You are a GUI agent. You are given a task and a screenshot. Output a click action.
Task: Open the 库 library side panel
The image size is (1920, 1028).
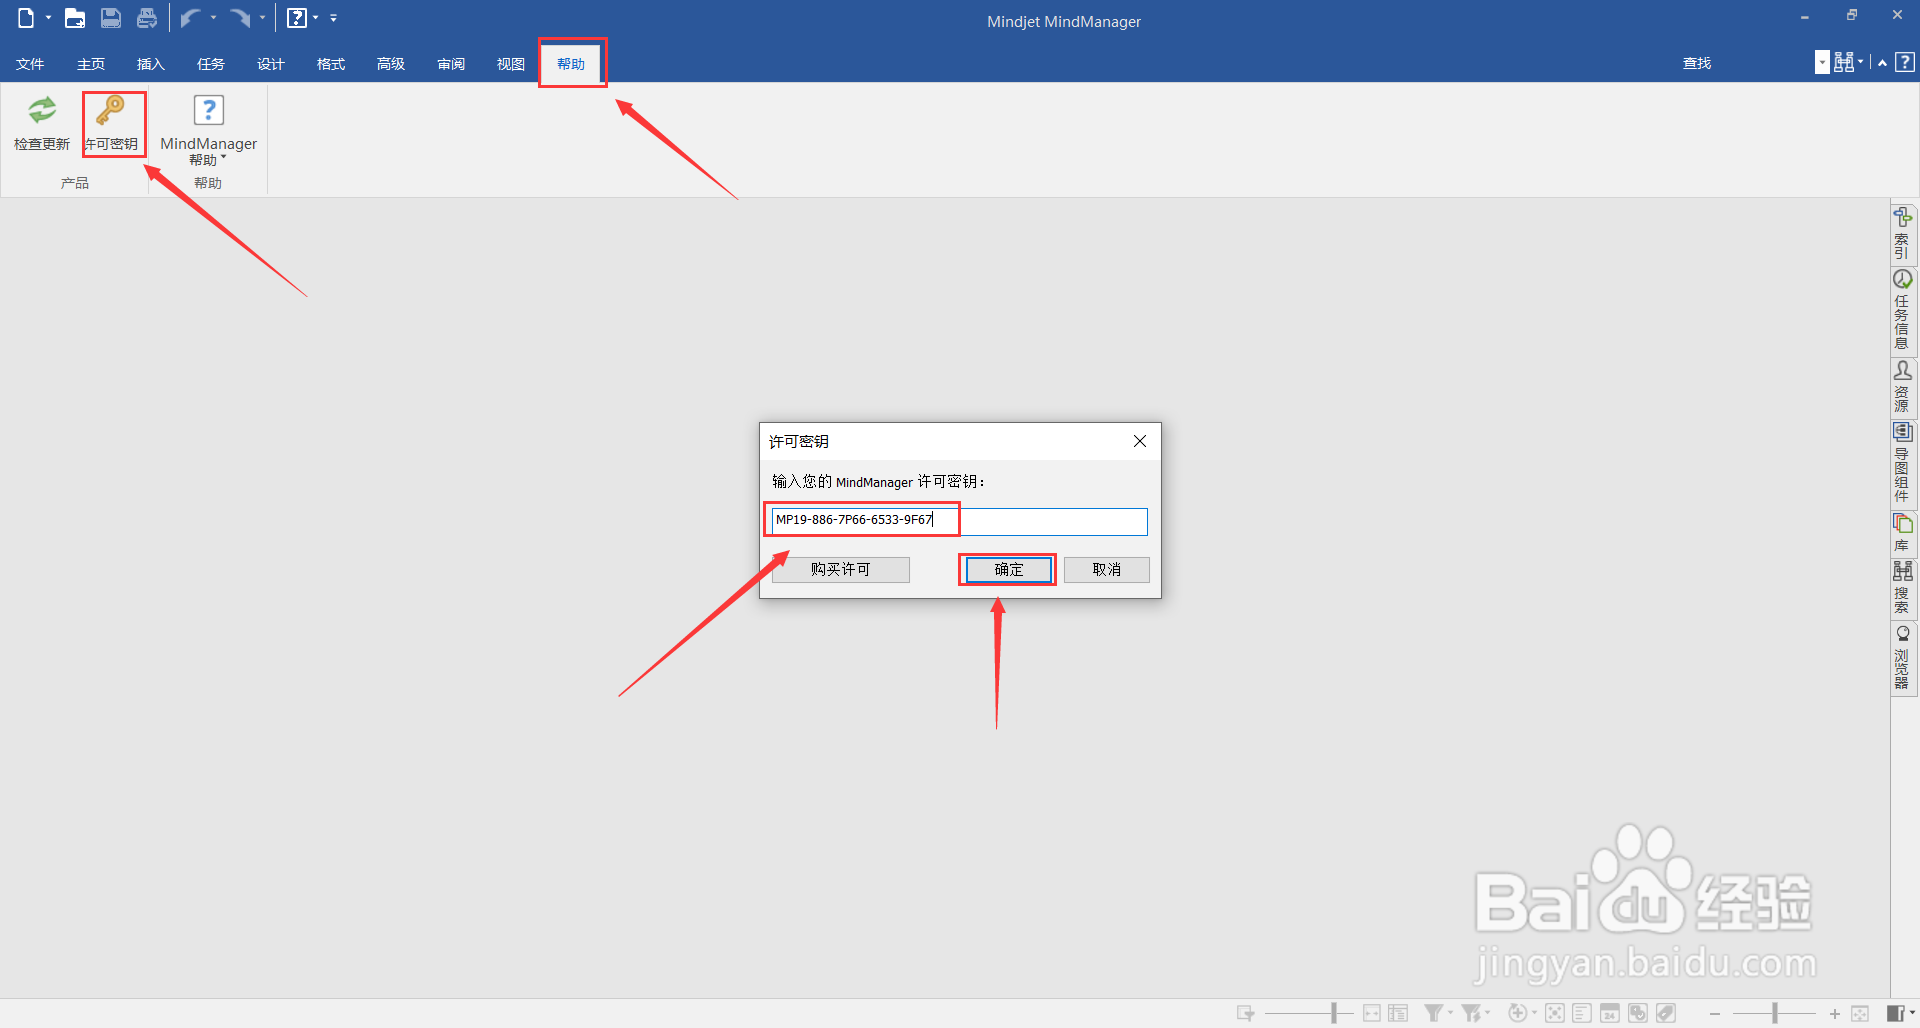tap(1902, 533)
